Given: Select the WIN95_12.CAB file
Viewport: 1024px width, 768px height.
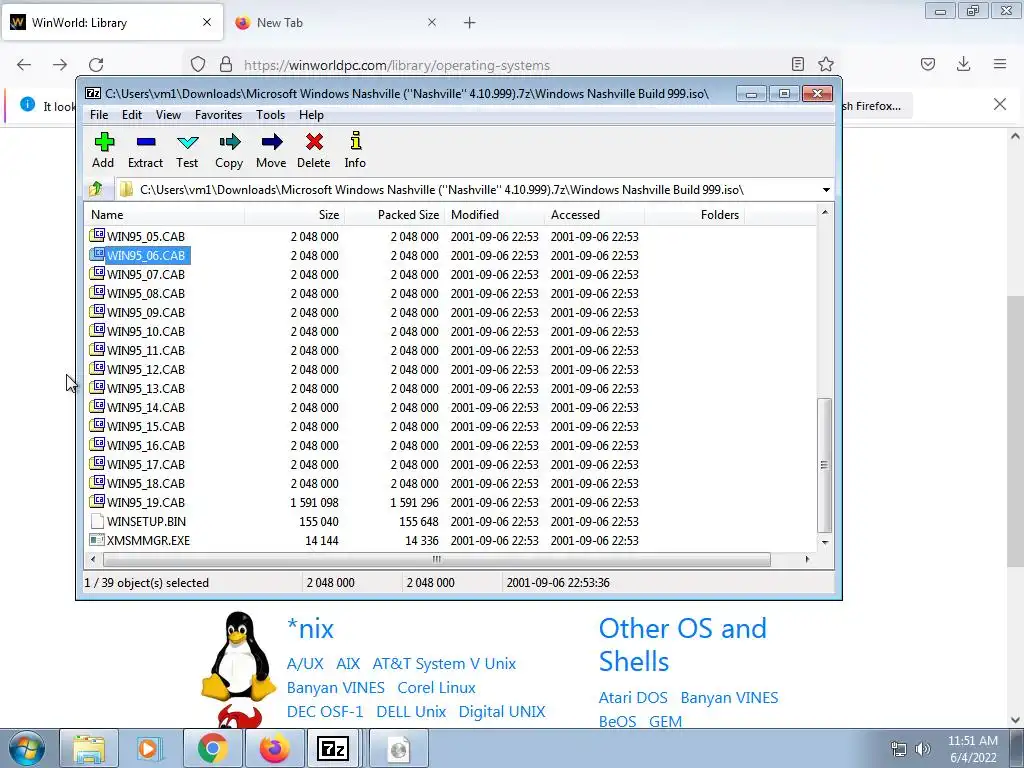Looking at the screenshot, I should [x=146, y=369].
